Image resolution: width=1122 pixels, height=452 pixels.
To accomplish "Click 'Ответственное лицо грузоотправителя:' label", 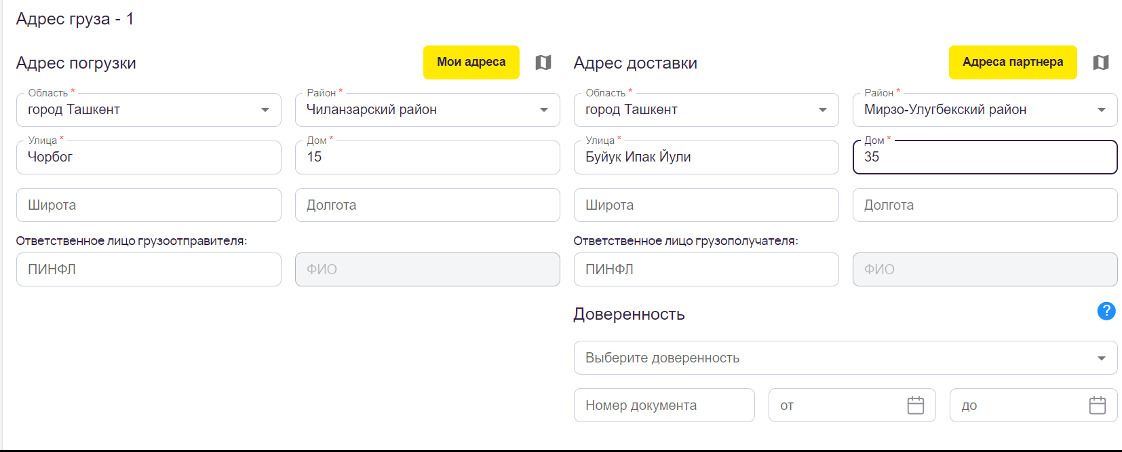I will tap(132, 240).
